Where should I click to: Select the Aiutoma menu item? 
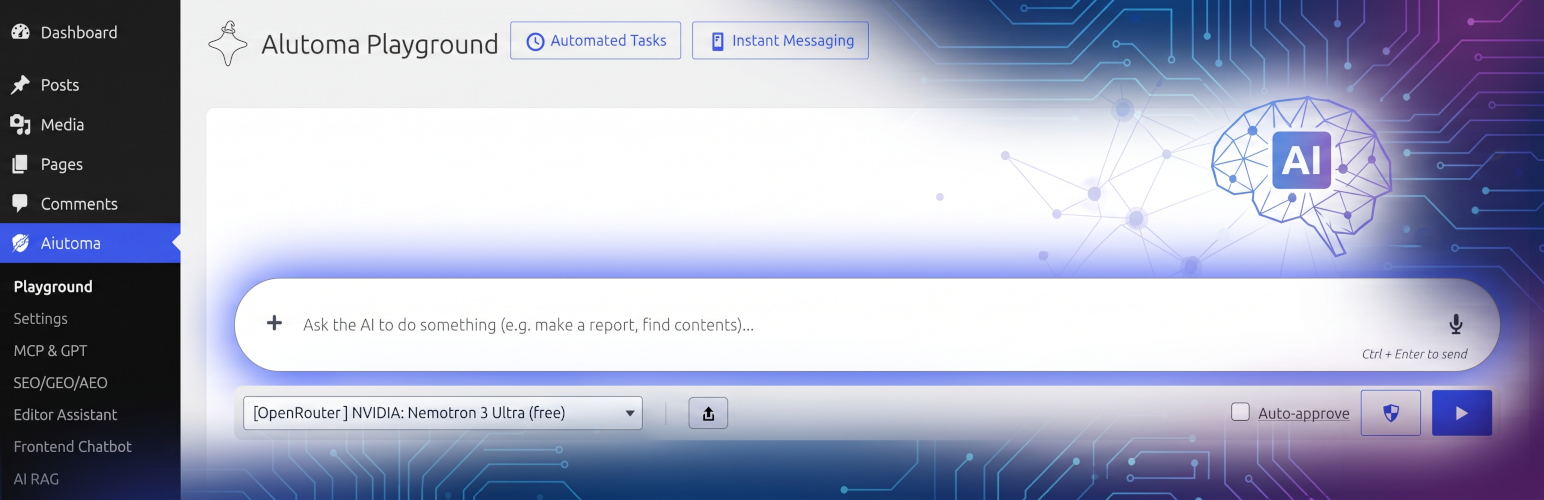pyautogui.click(x=90, y=243)
